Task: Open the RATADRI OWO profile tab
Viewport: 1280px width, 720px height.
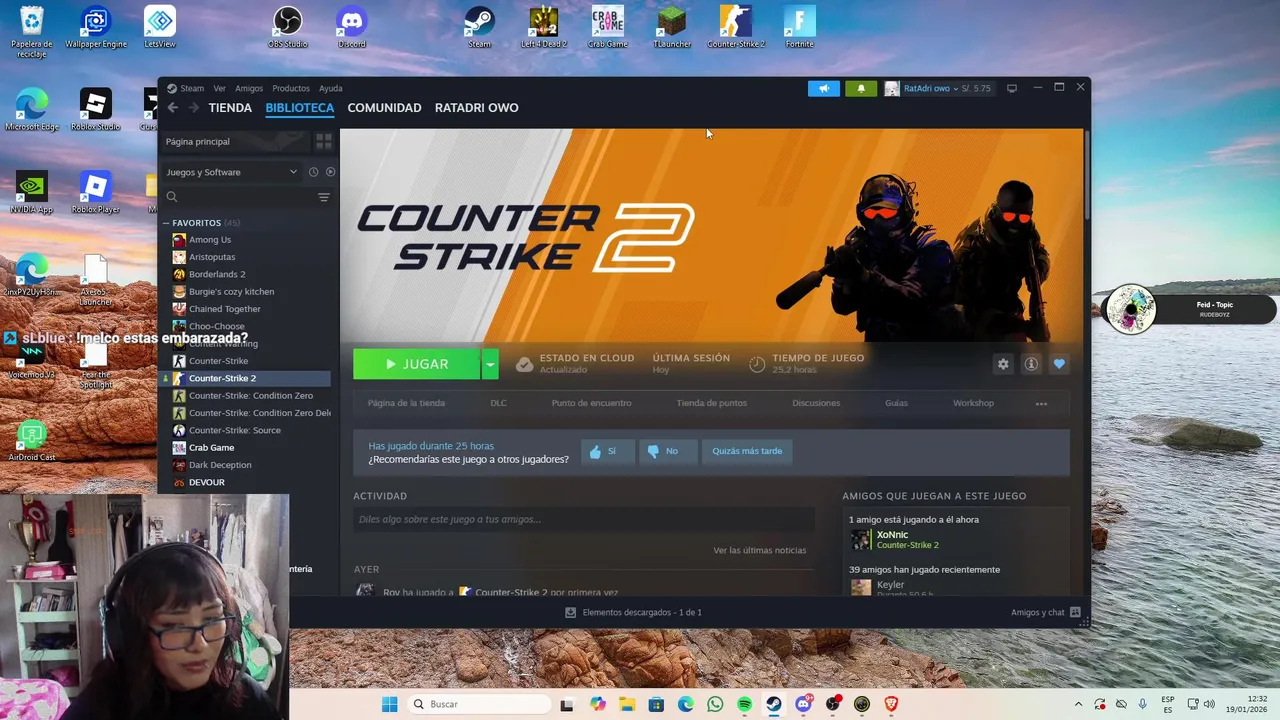Action: pyautogui.click(x=476, y=108)
